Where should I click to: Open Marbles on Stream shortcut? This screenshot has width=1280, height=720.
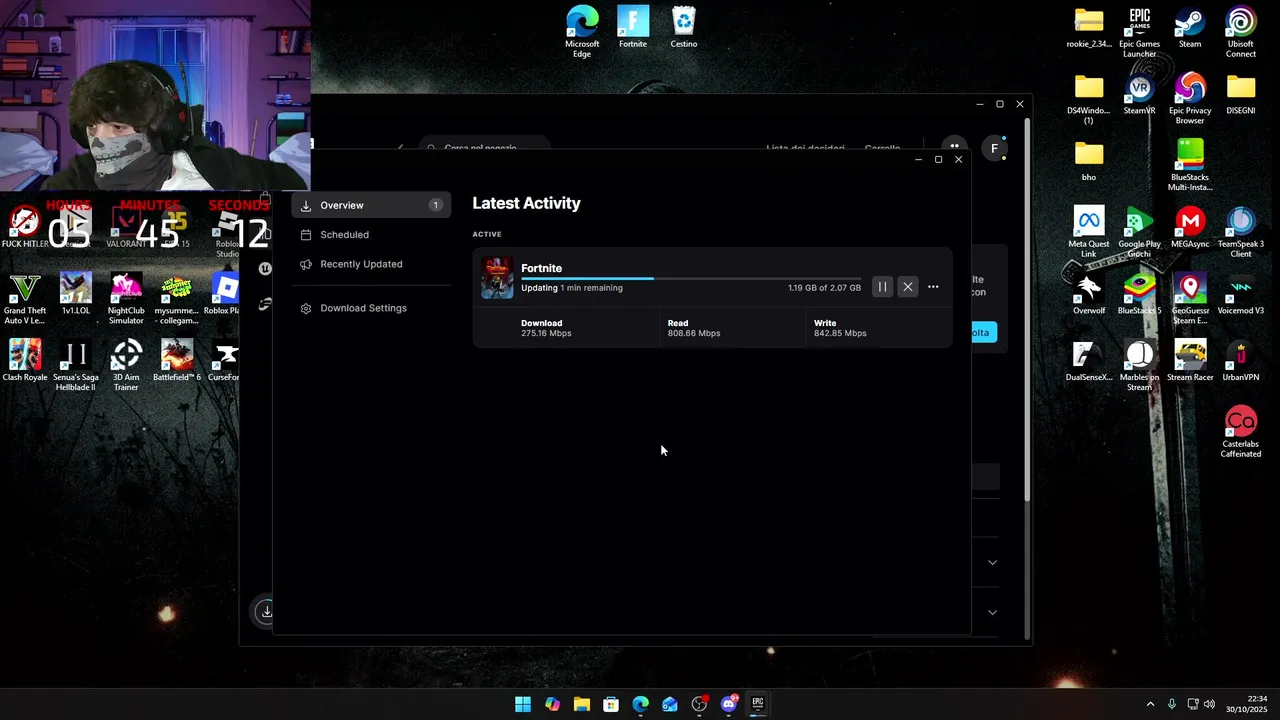click(x=1139, y=367)
